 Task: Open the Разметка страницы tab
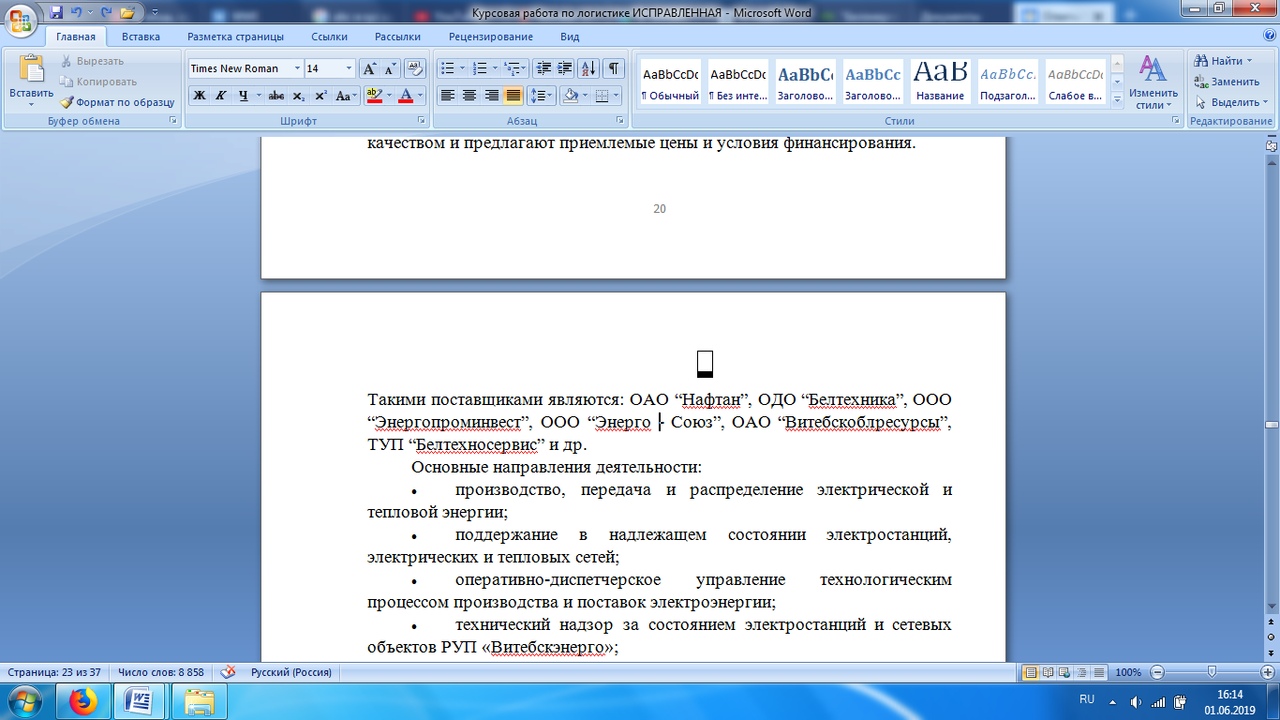235,37
